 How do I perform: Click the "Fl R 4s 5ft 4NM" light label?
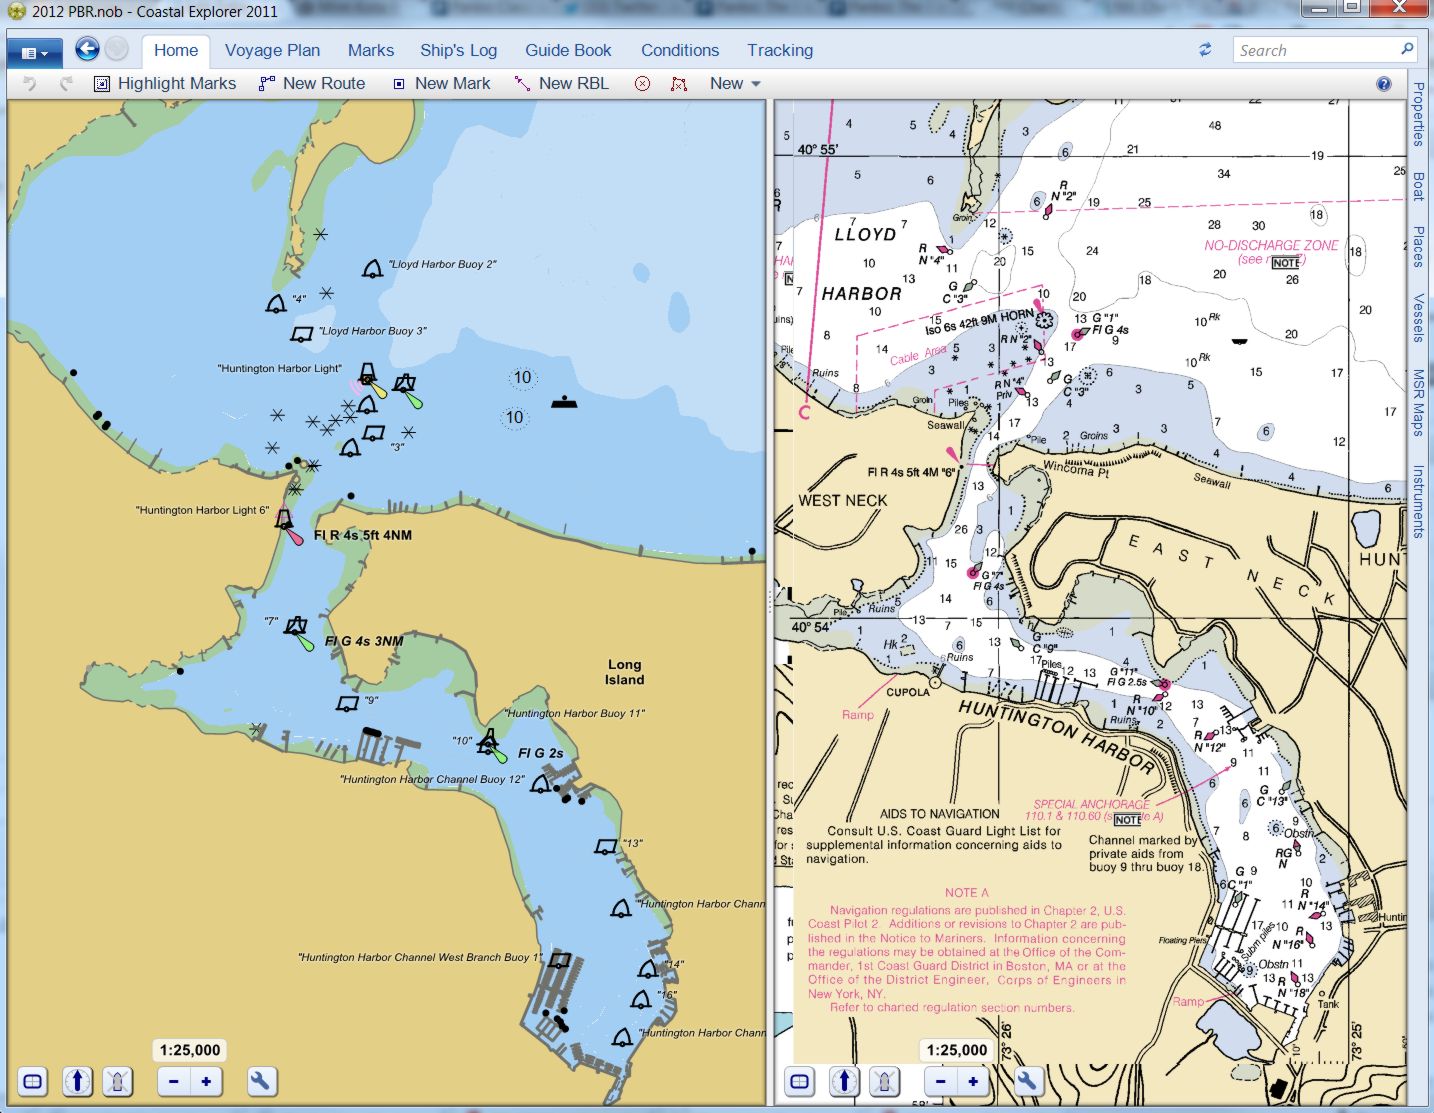tap(362, 535)
